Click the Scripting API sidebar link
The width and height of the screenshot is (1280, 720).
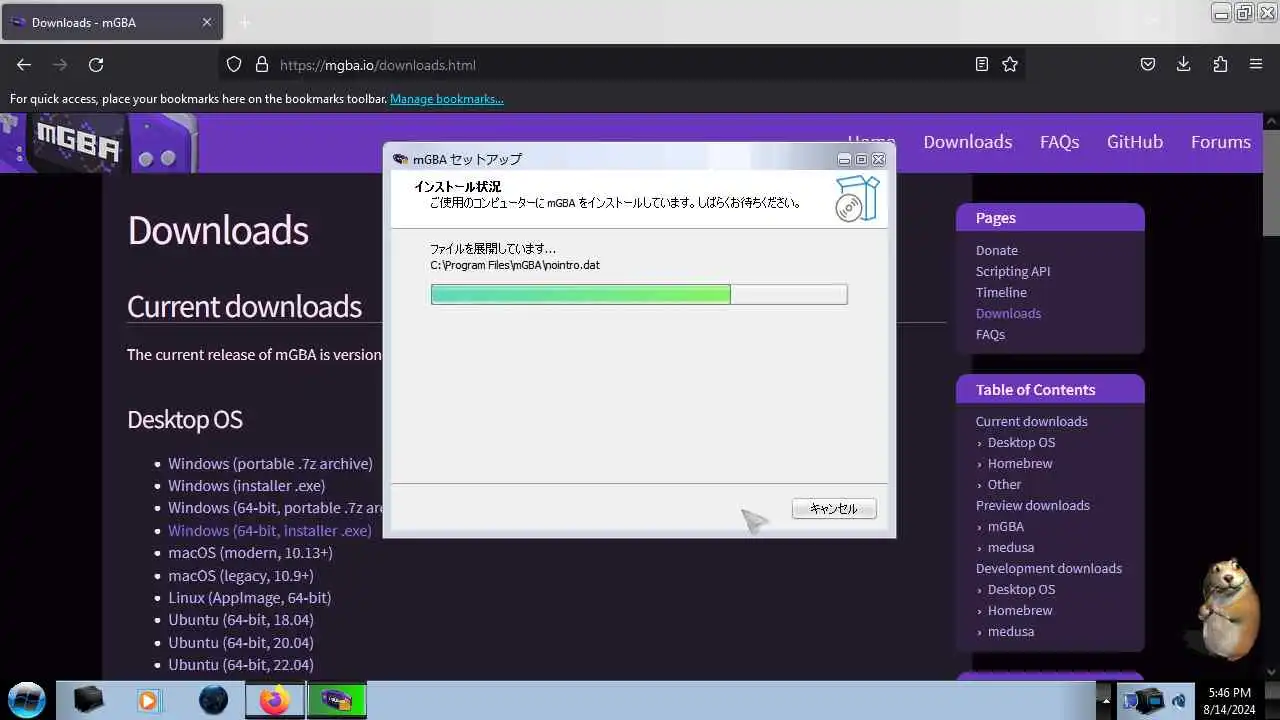click(1013, 271)
